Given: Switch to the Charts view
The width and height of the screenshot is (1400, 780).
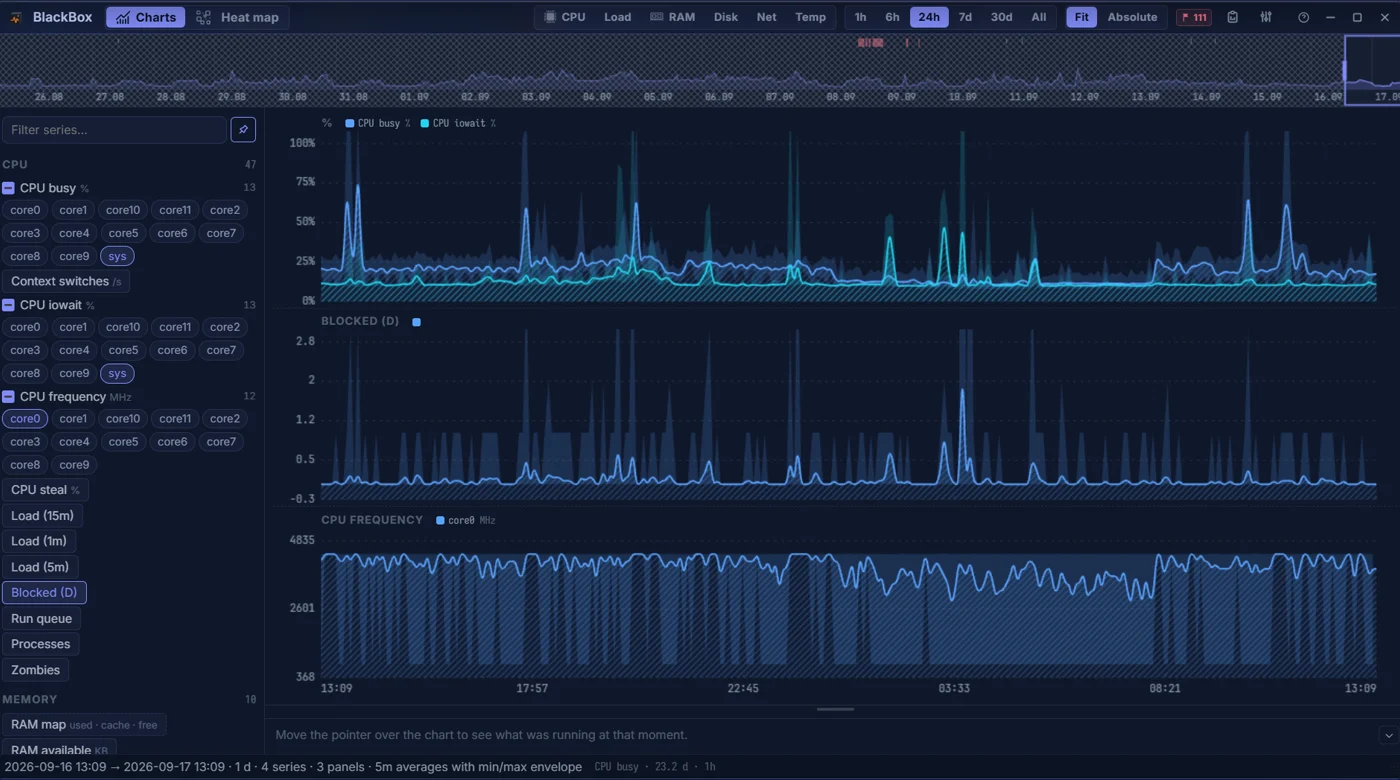Looking at the screenshot, I should coord(146,17).
